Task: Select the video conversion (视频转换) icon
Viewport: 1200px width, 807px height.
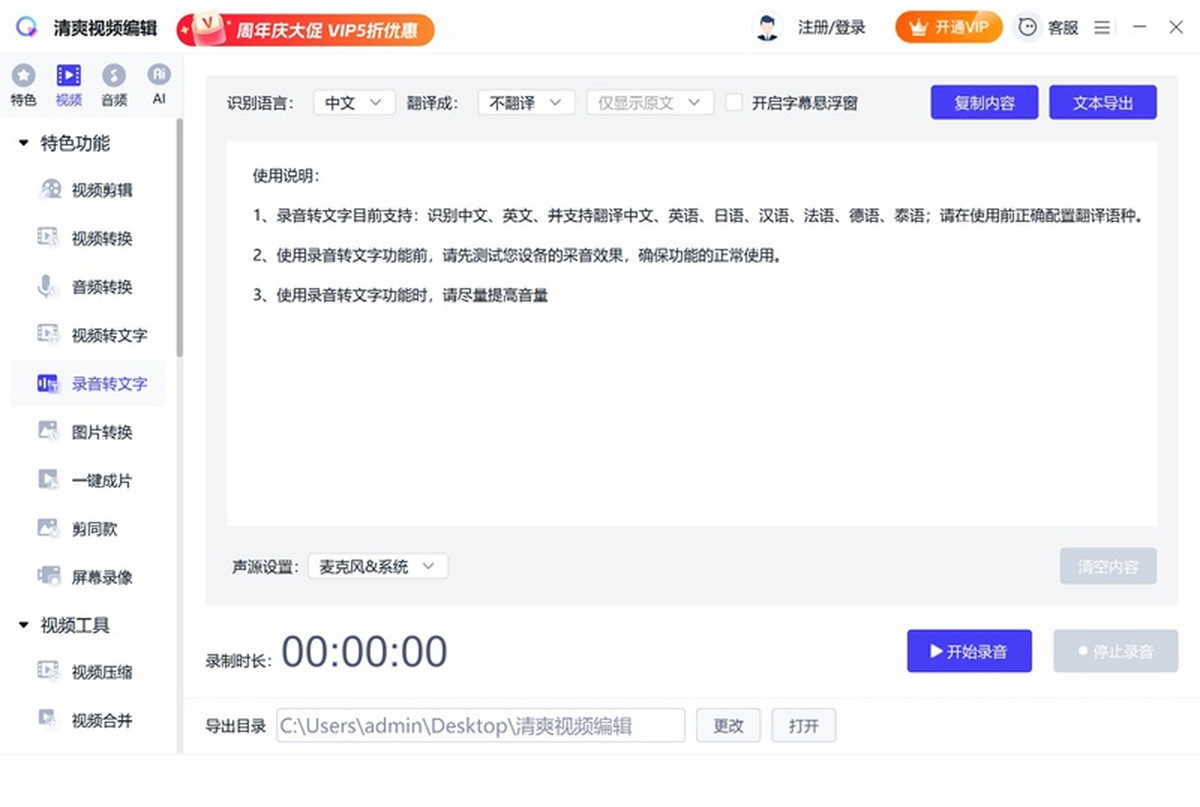Action: [x=49, y=238]
